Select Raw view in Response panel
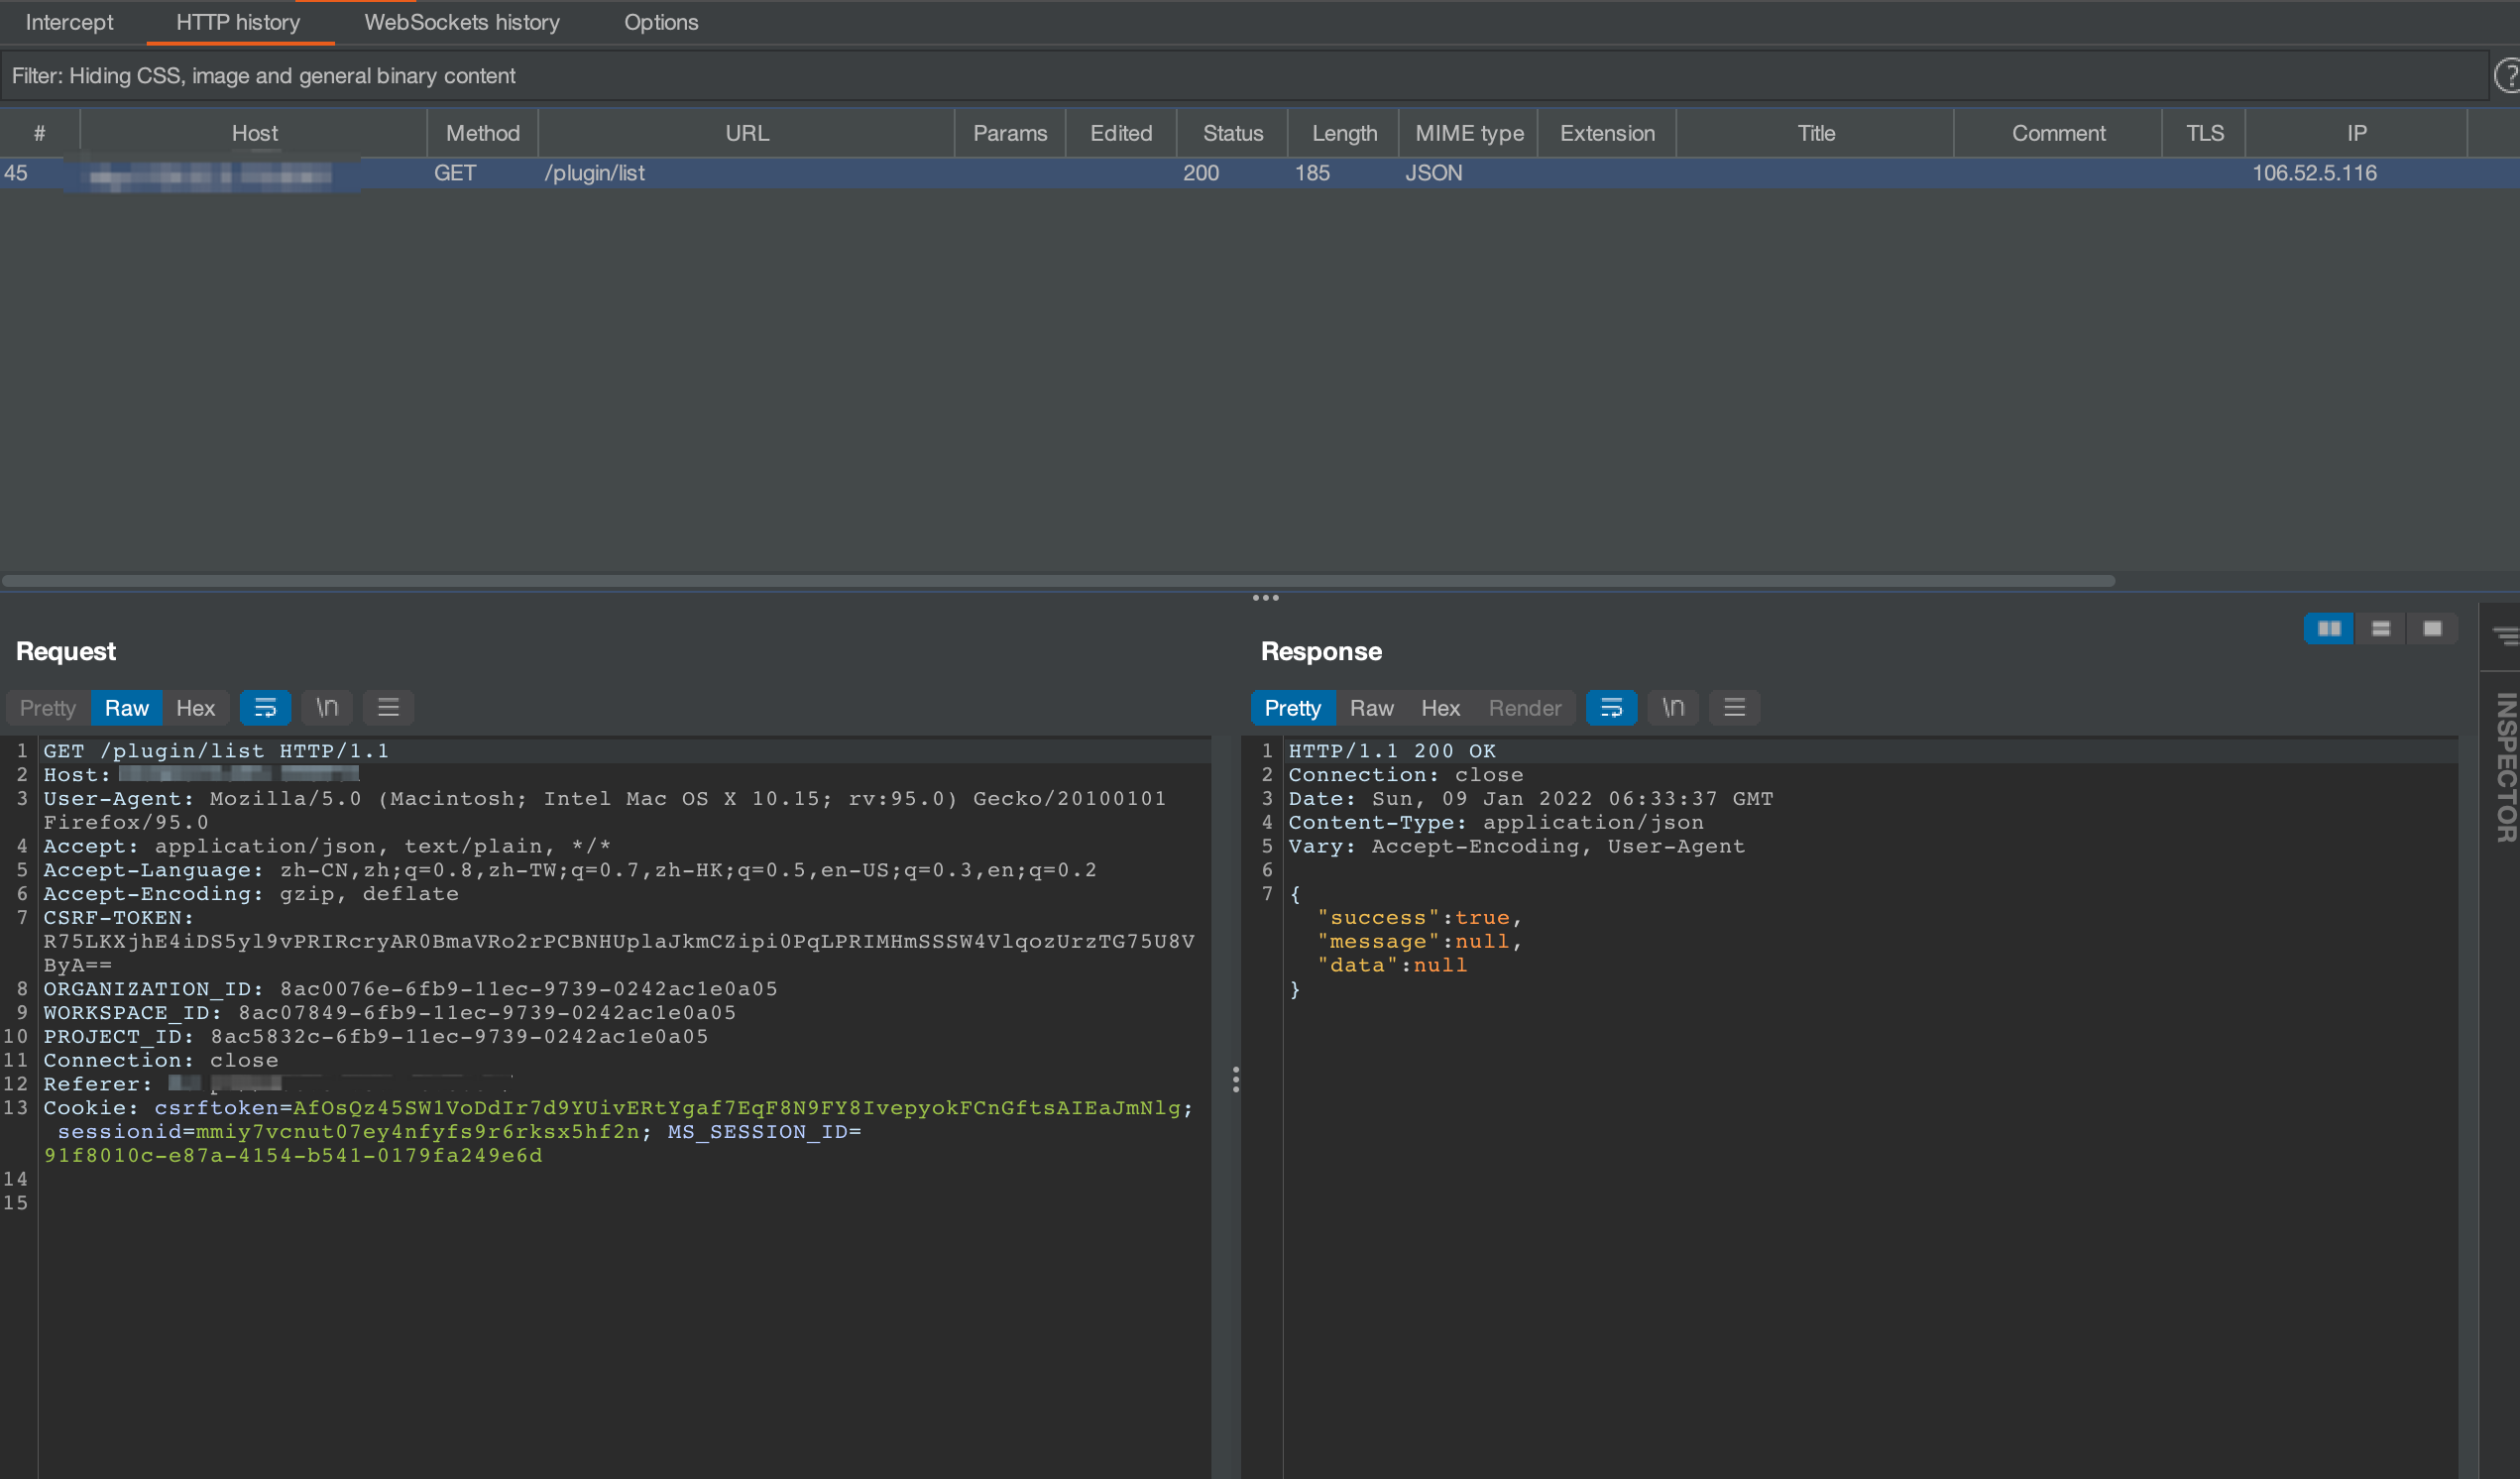2520x1479 pixels. point(1371,708)
